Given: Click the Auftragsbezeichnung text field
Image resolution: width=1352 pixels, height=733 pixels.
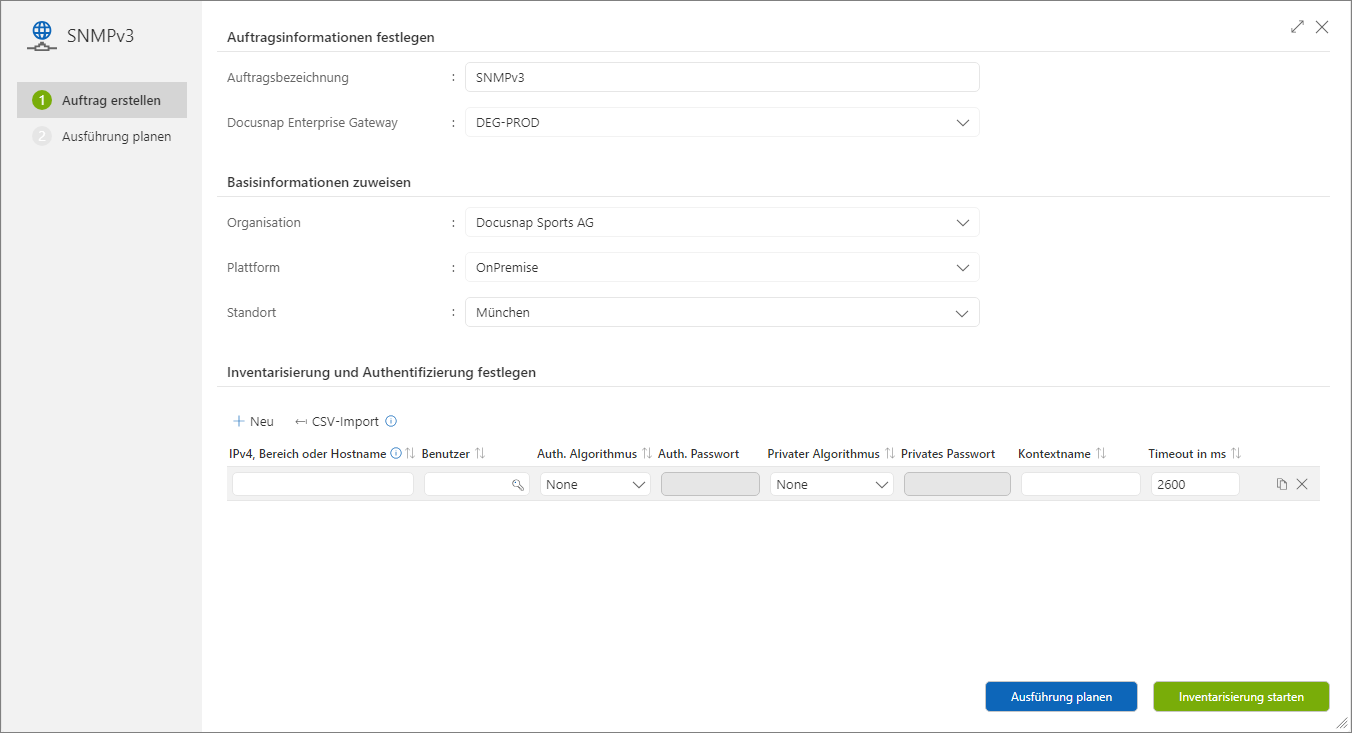Looking at the screenshot, I should (x=722, y=78).
